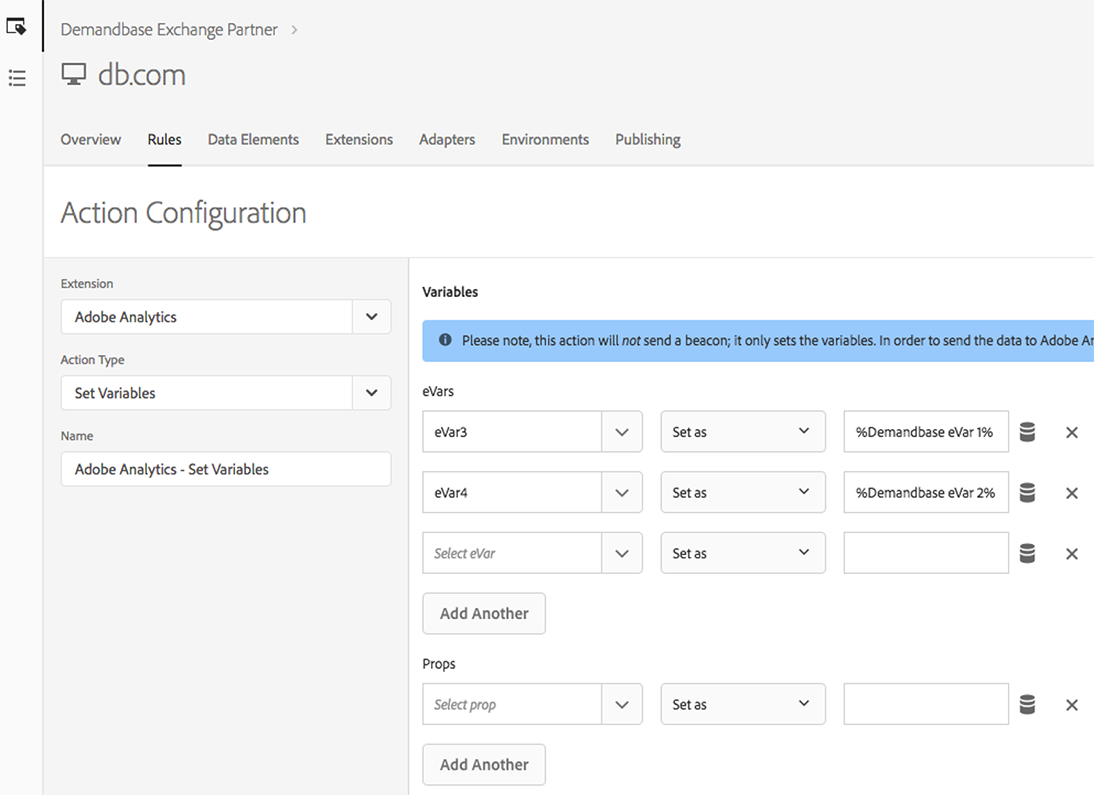Viewport: 1094px width, 795px height.
Task: Remove the eVar4 row
Action: point(1072,493)
